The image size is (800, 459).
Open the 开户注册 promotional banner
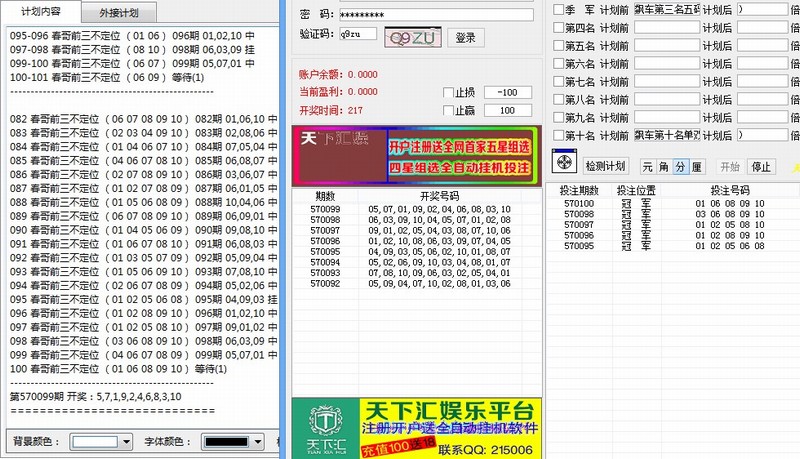(x=415, y=155)
